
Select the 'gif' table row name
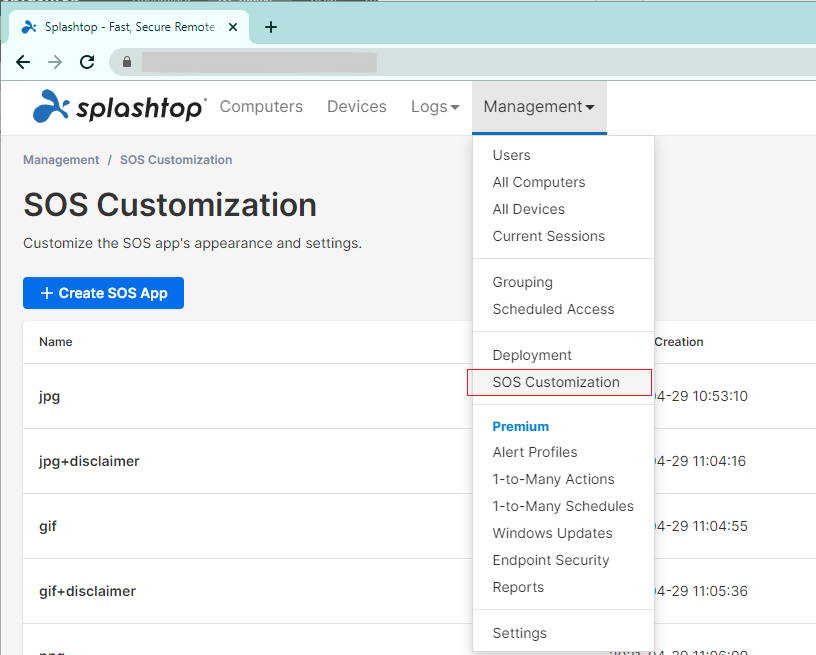click(x=47, y=526)
